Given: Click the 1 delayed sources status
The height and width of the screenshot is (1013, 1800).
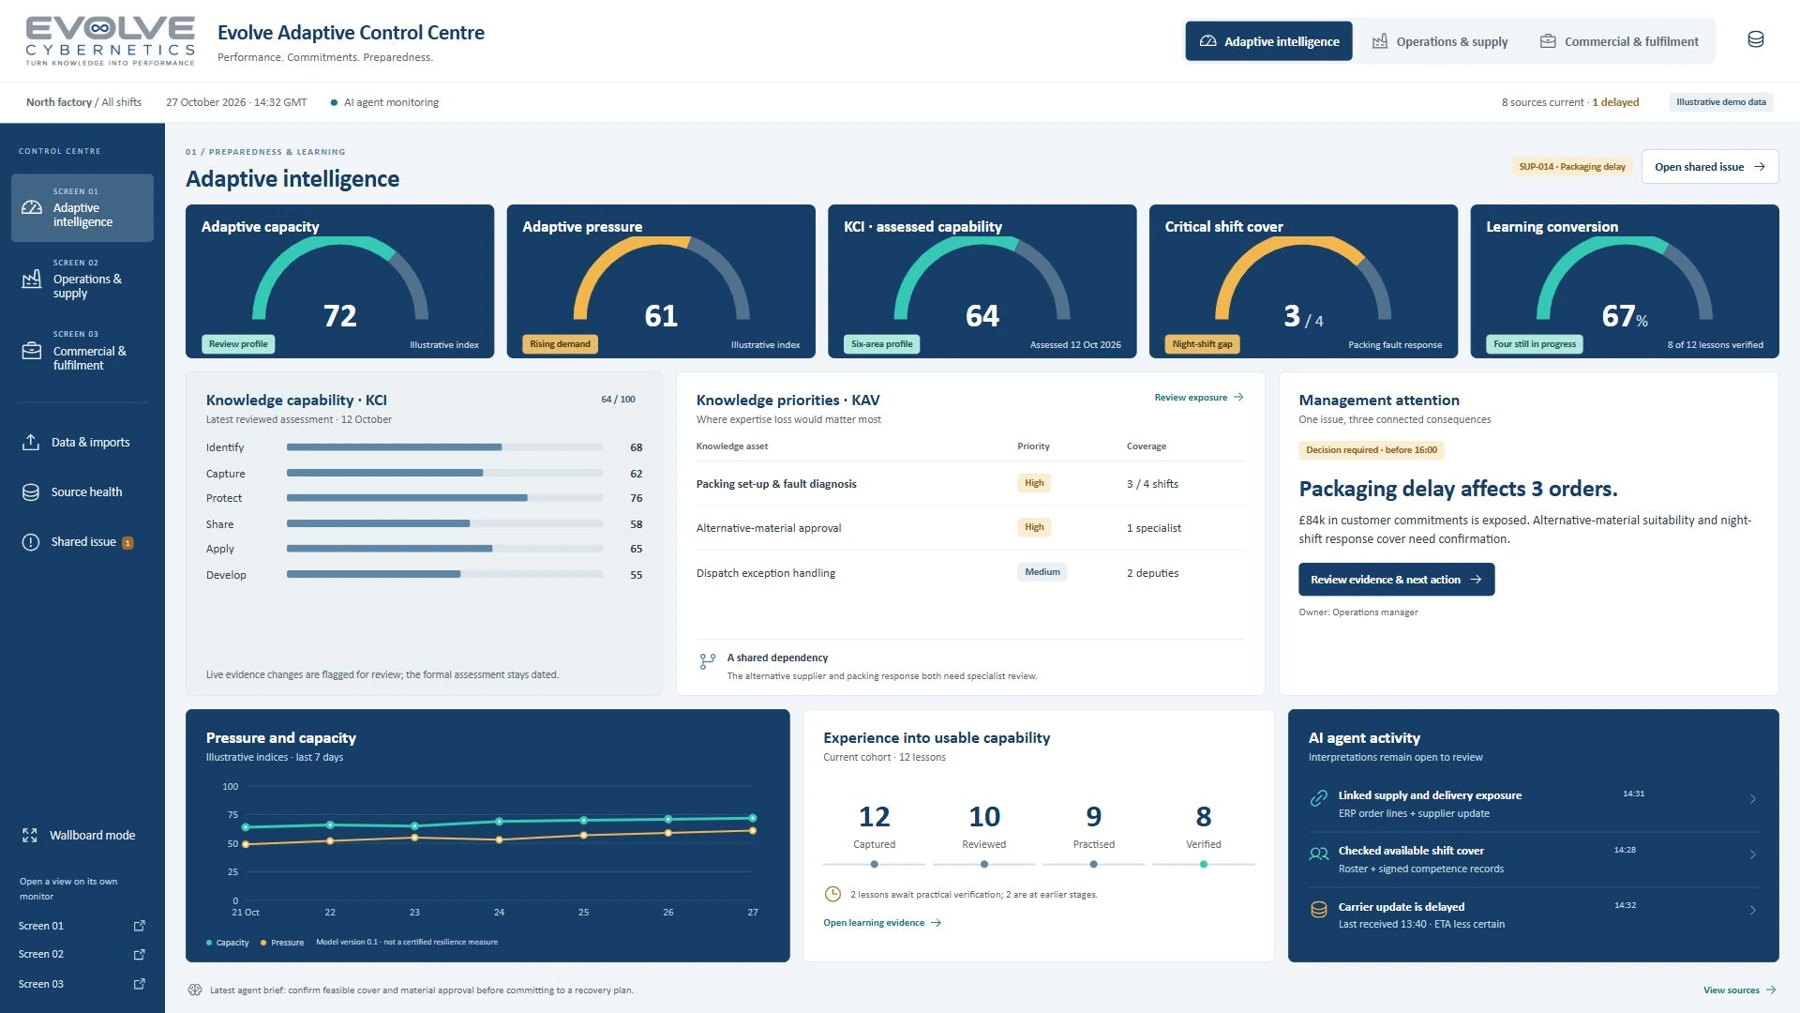Looking at the screenshot, I should click(1615, 102).
